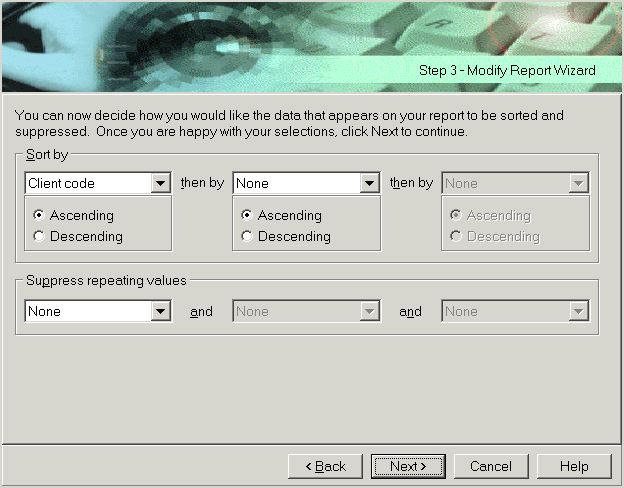
Task: Set the first 'then by' sort to Ascending
Action: 247,216
